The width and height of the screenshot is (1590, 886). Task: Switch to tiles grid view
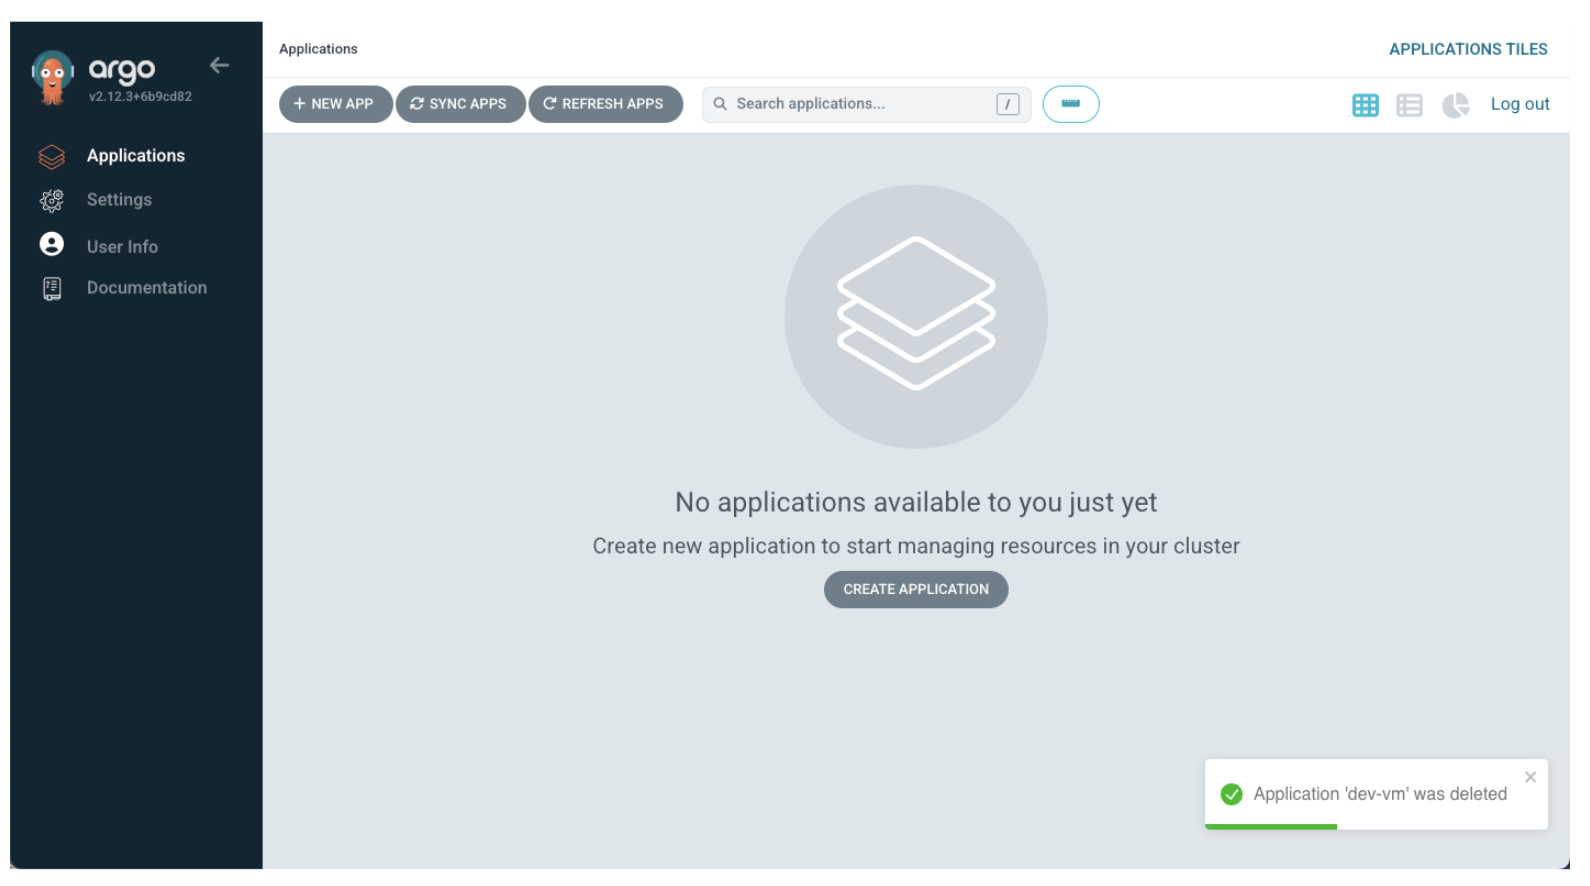[x=1365, y=105]
